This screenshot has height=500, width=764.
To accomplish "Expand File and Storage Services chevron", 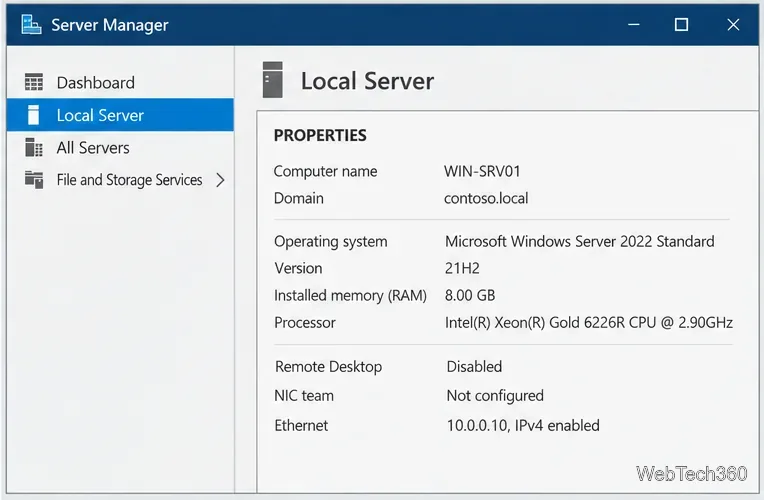I will 220,180.
